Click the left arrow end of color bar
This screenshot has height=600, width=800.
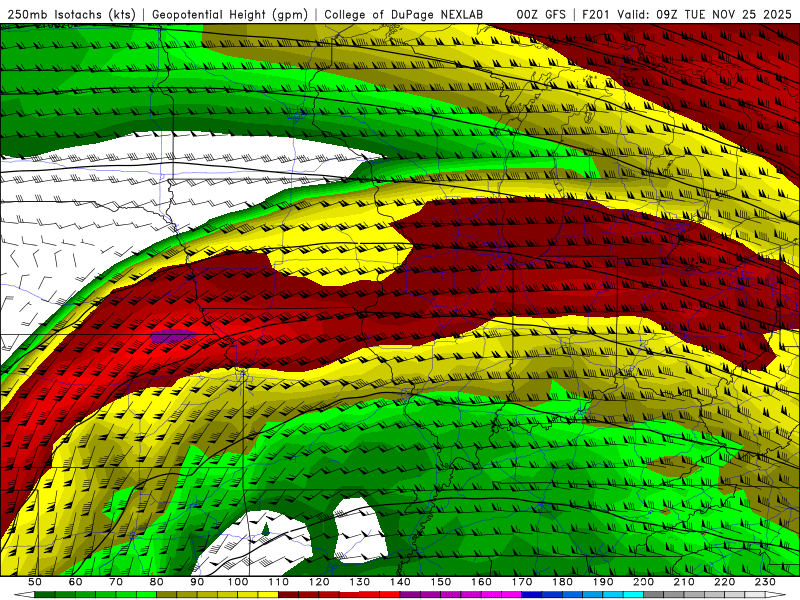click(24, 595)
